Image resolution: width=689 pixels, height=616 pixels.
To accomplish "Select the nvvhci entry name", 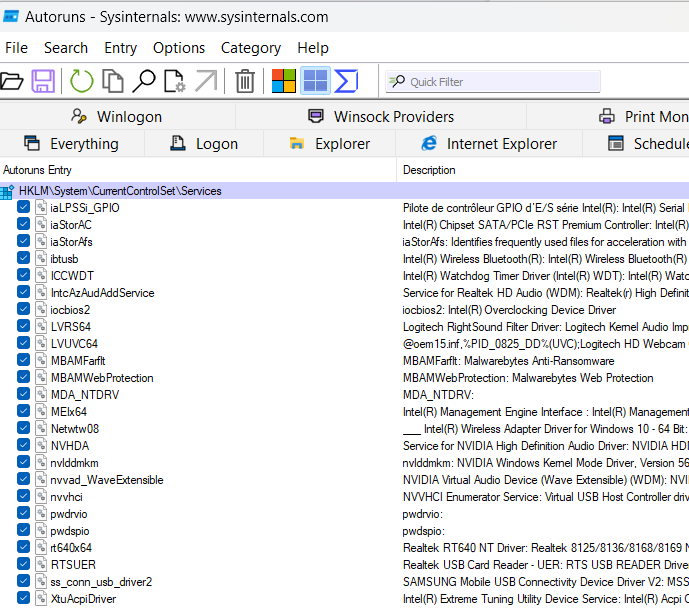I will (x=66, y=497).
